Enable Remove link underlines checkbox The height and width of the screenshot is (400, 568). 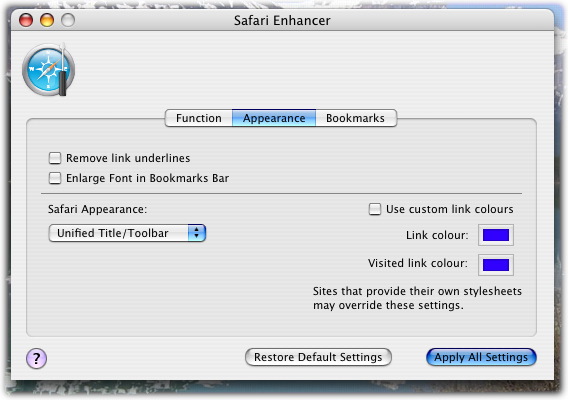point(55,158)
